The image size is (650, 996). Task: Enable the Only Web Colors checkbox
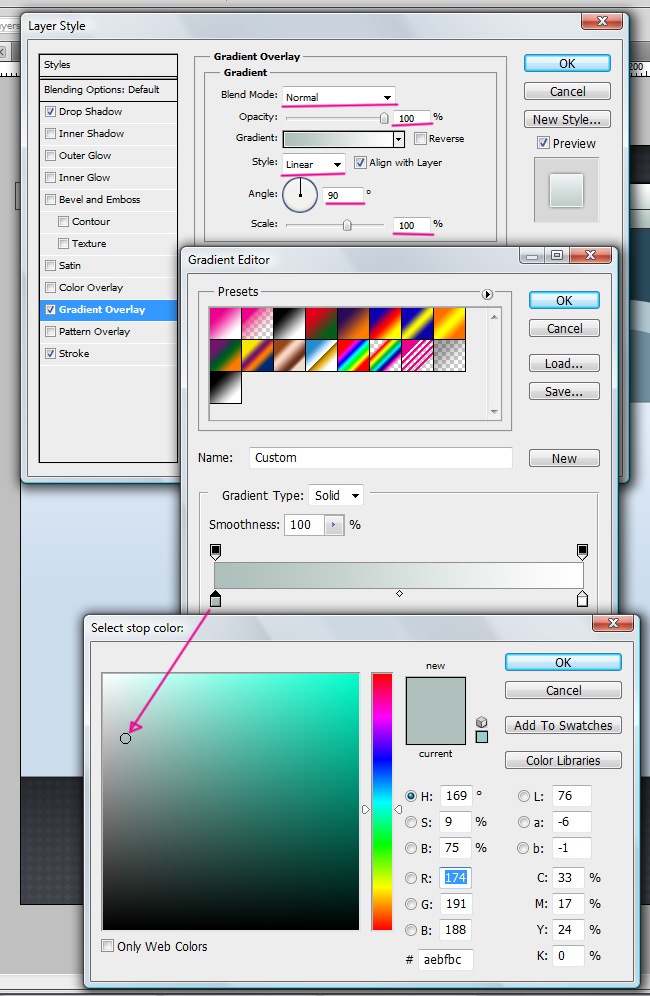tap(108, 946)
